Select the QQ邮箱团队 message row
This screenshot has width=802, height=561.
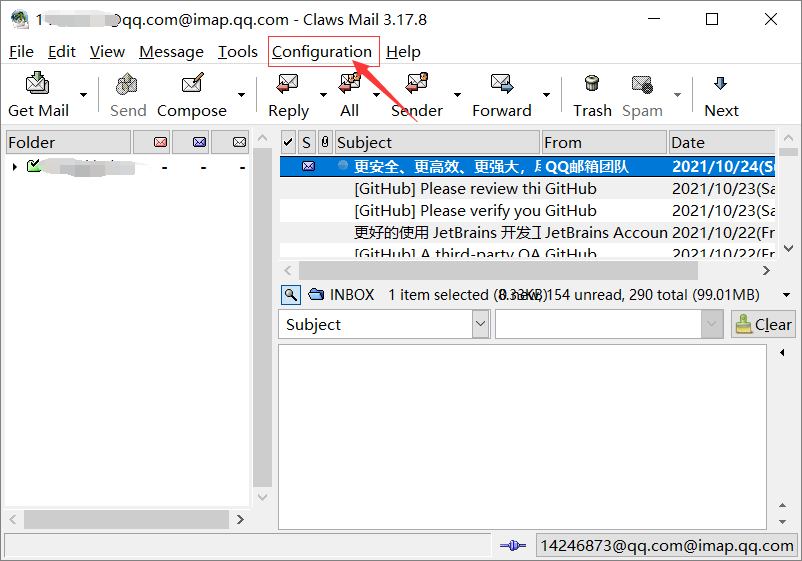point(527,167)
